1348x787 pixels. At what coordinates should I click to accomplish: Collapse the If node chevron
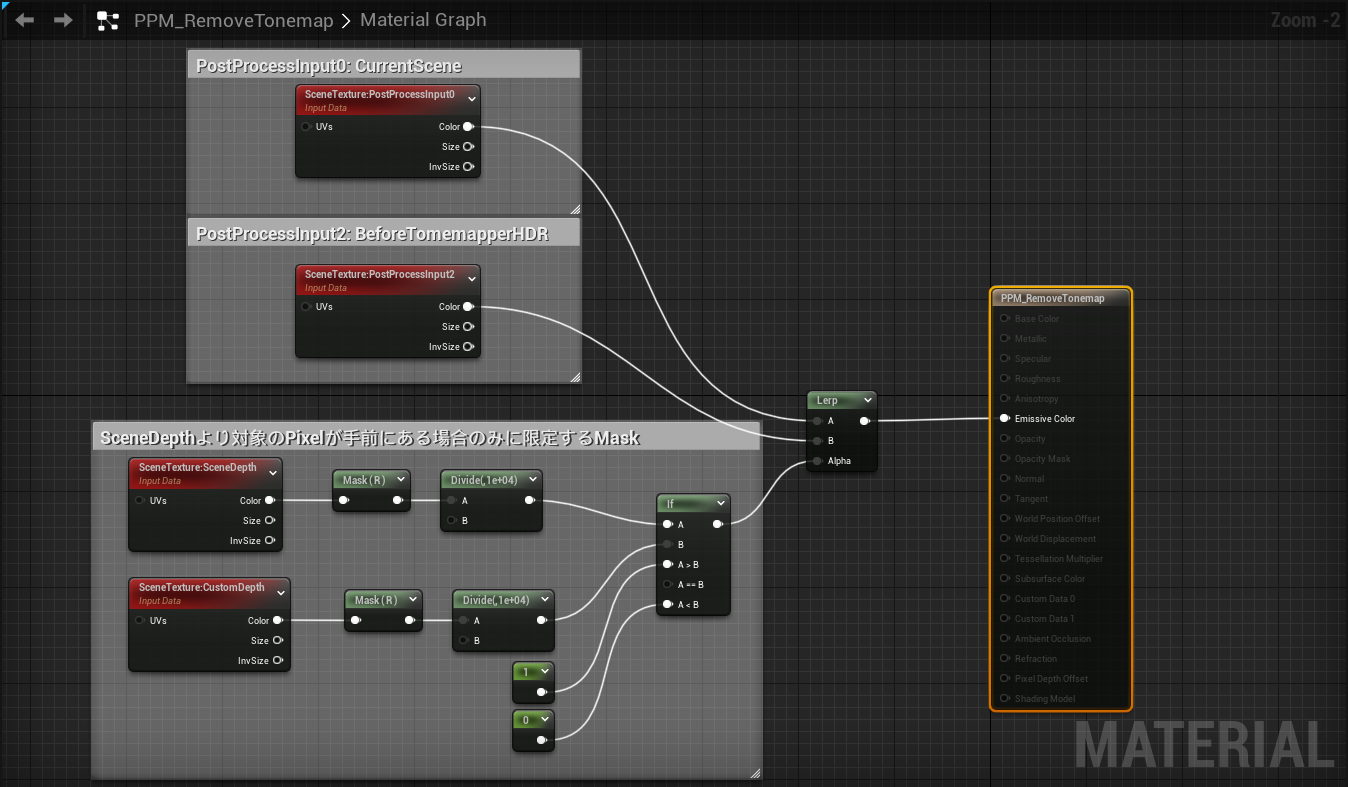720,503
